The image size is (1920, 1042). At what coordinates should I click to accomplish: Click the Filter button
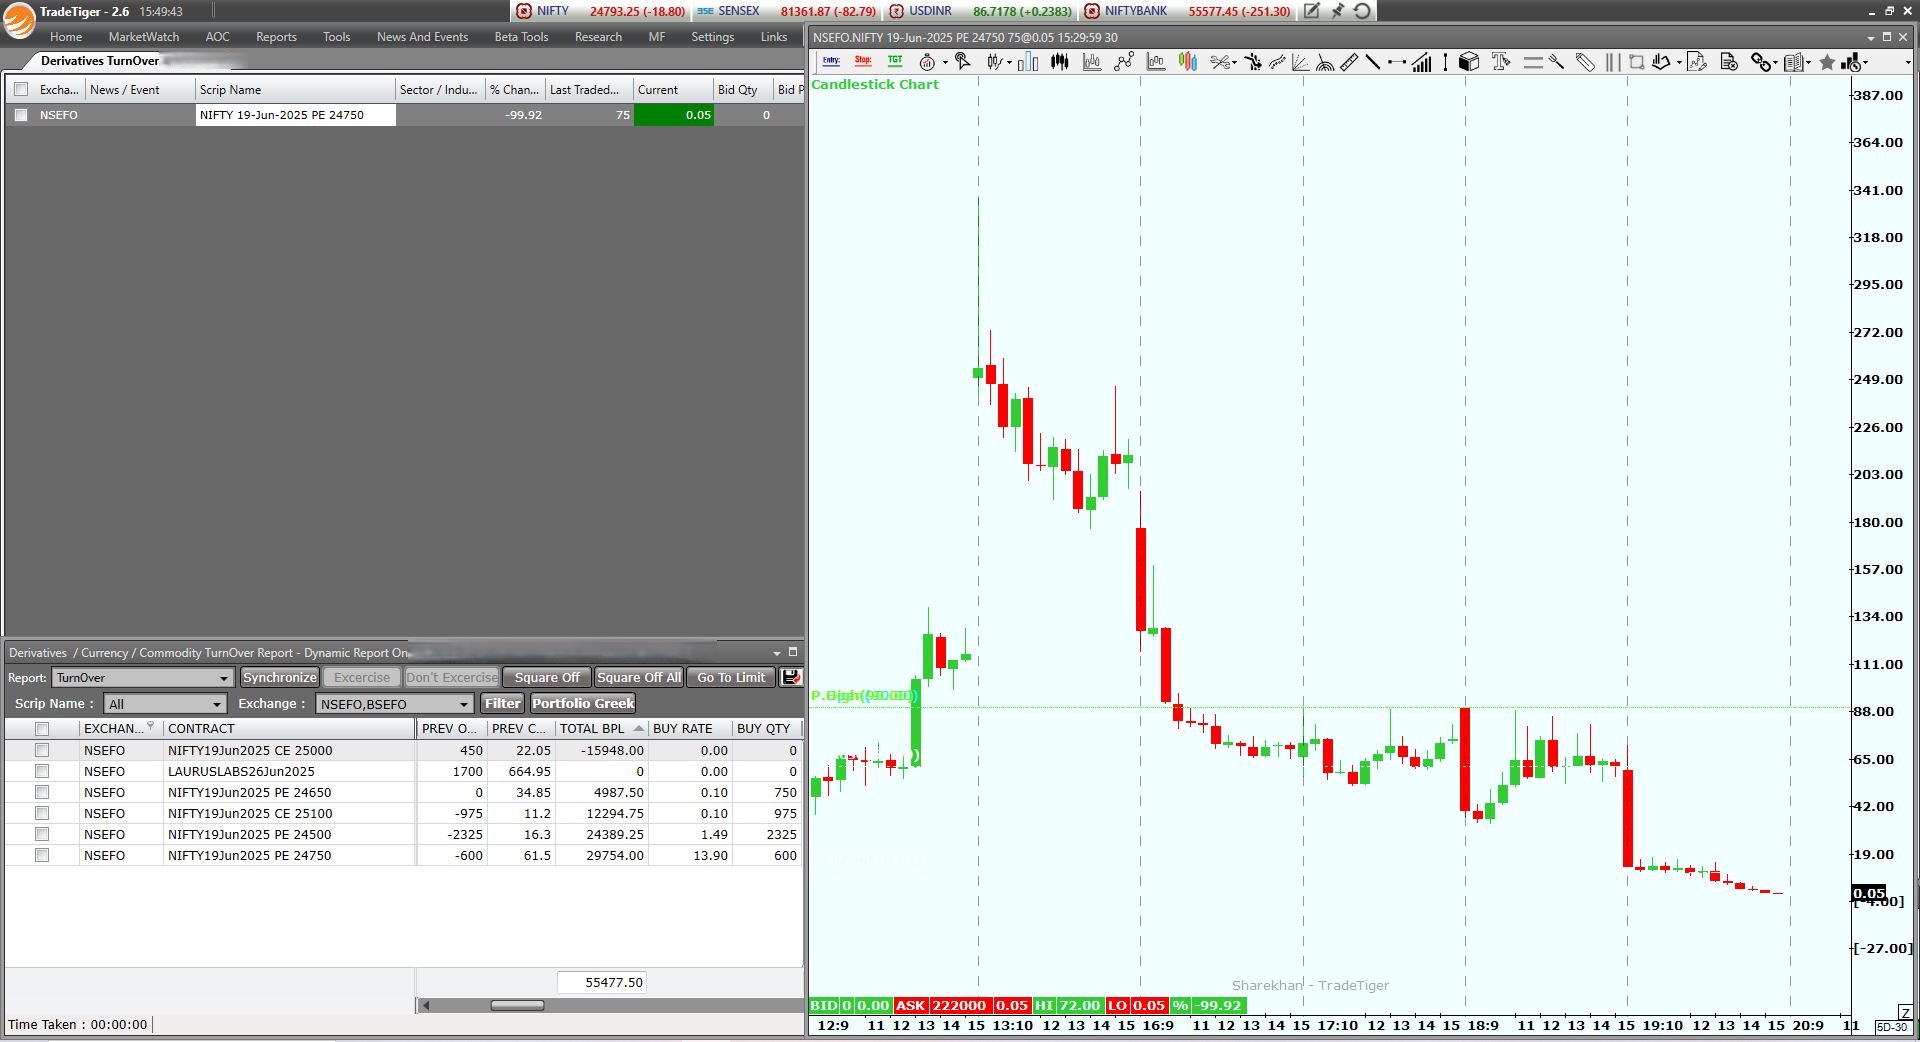(x=503, y=703)
